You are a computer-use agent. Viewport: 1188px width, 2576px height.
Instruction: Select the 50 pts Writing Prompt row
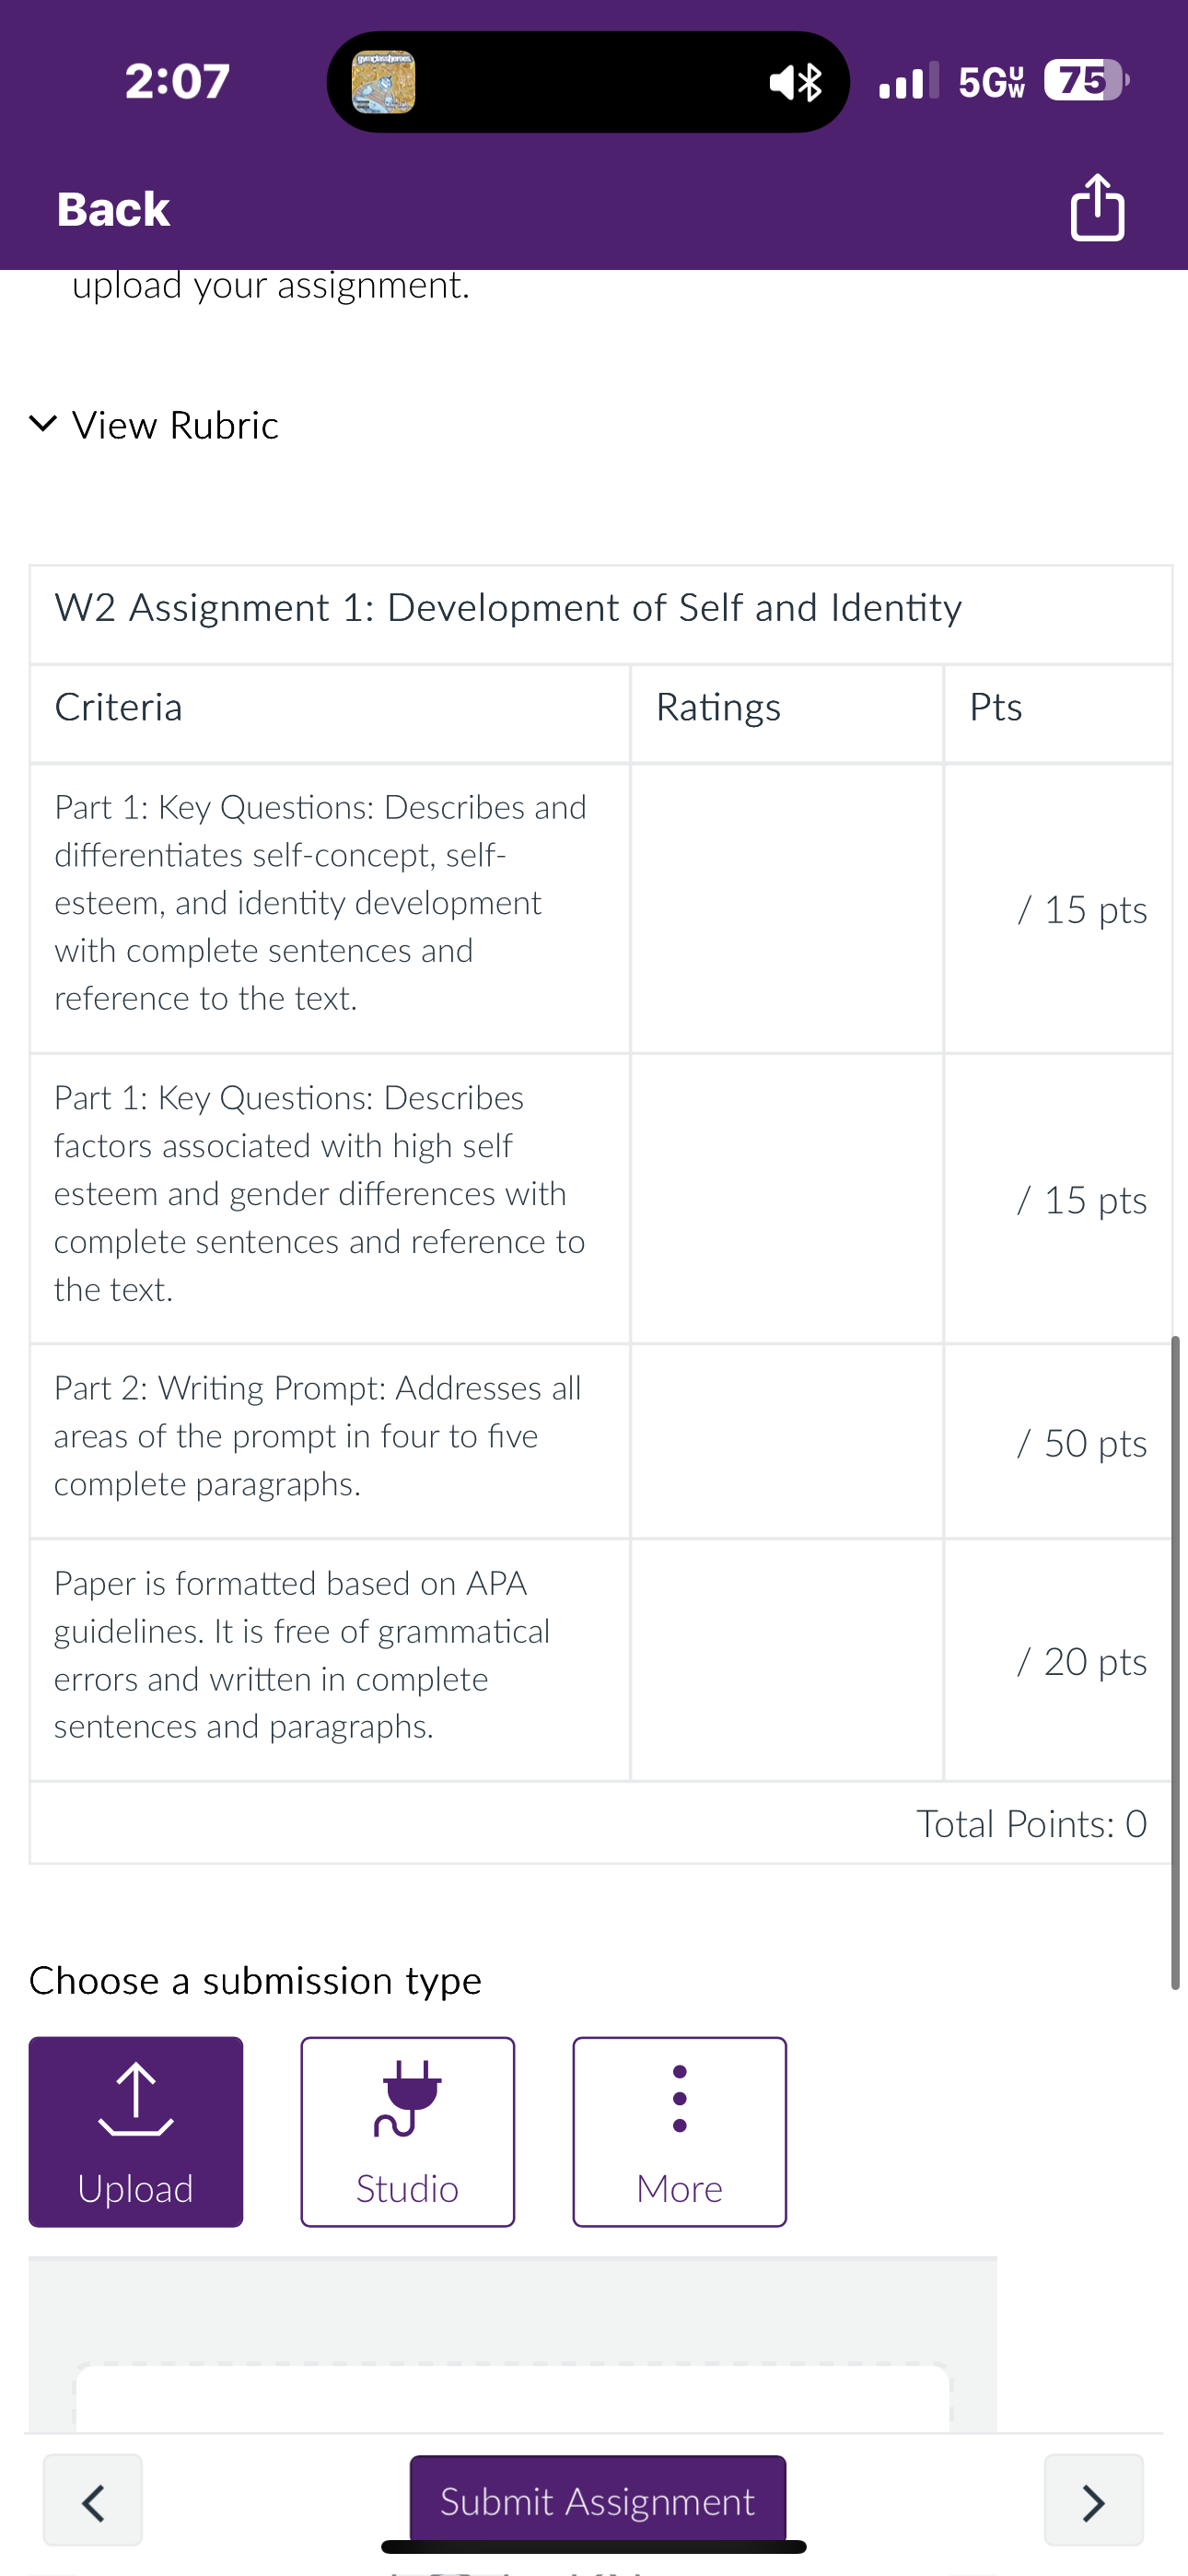point(600,1441)
